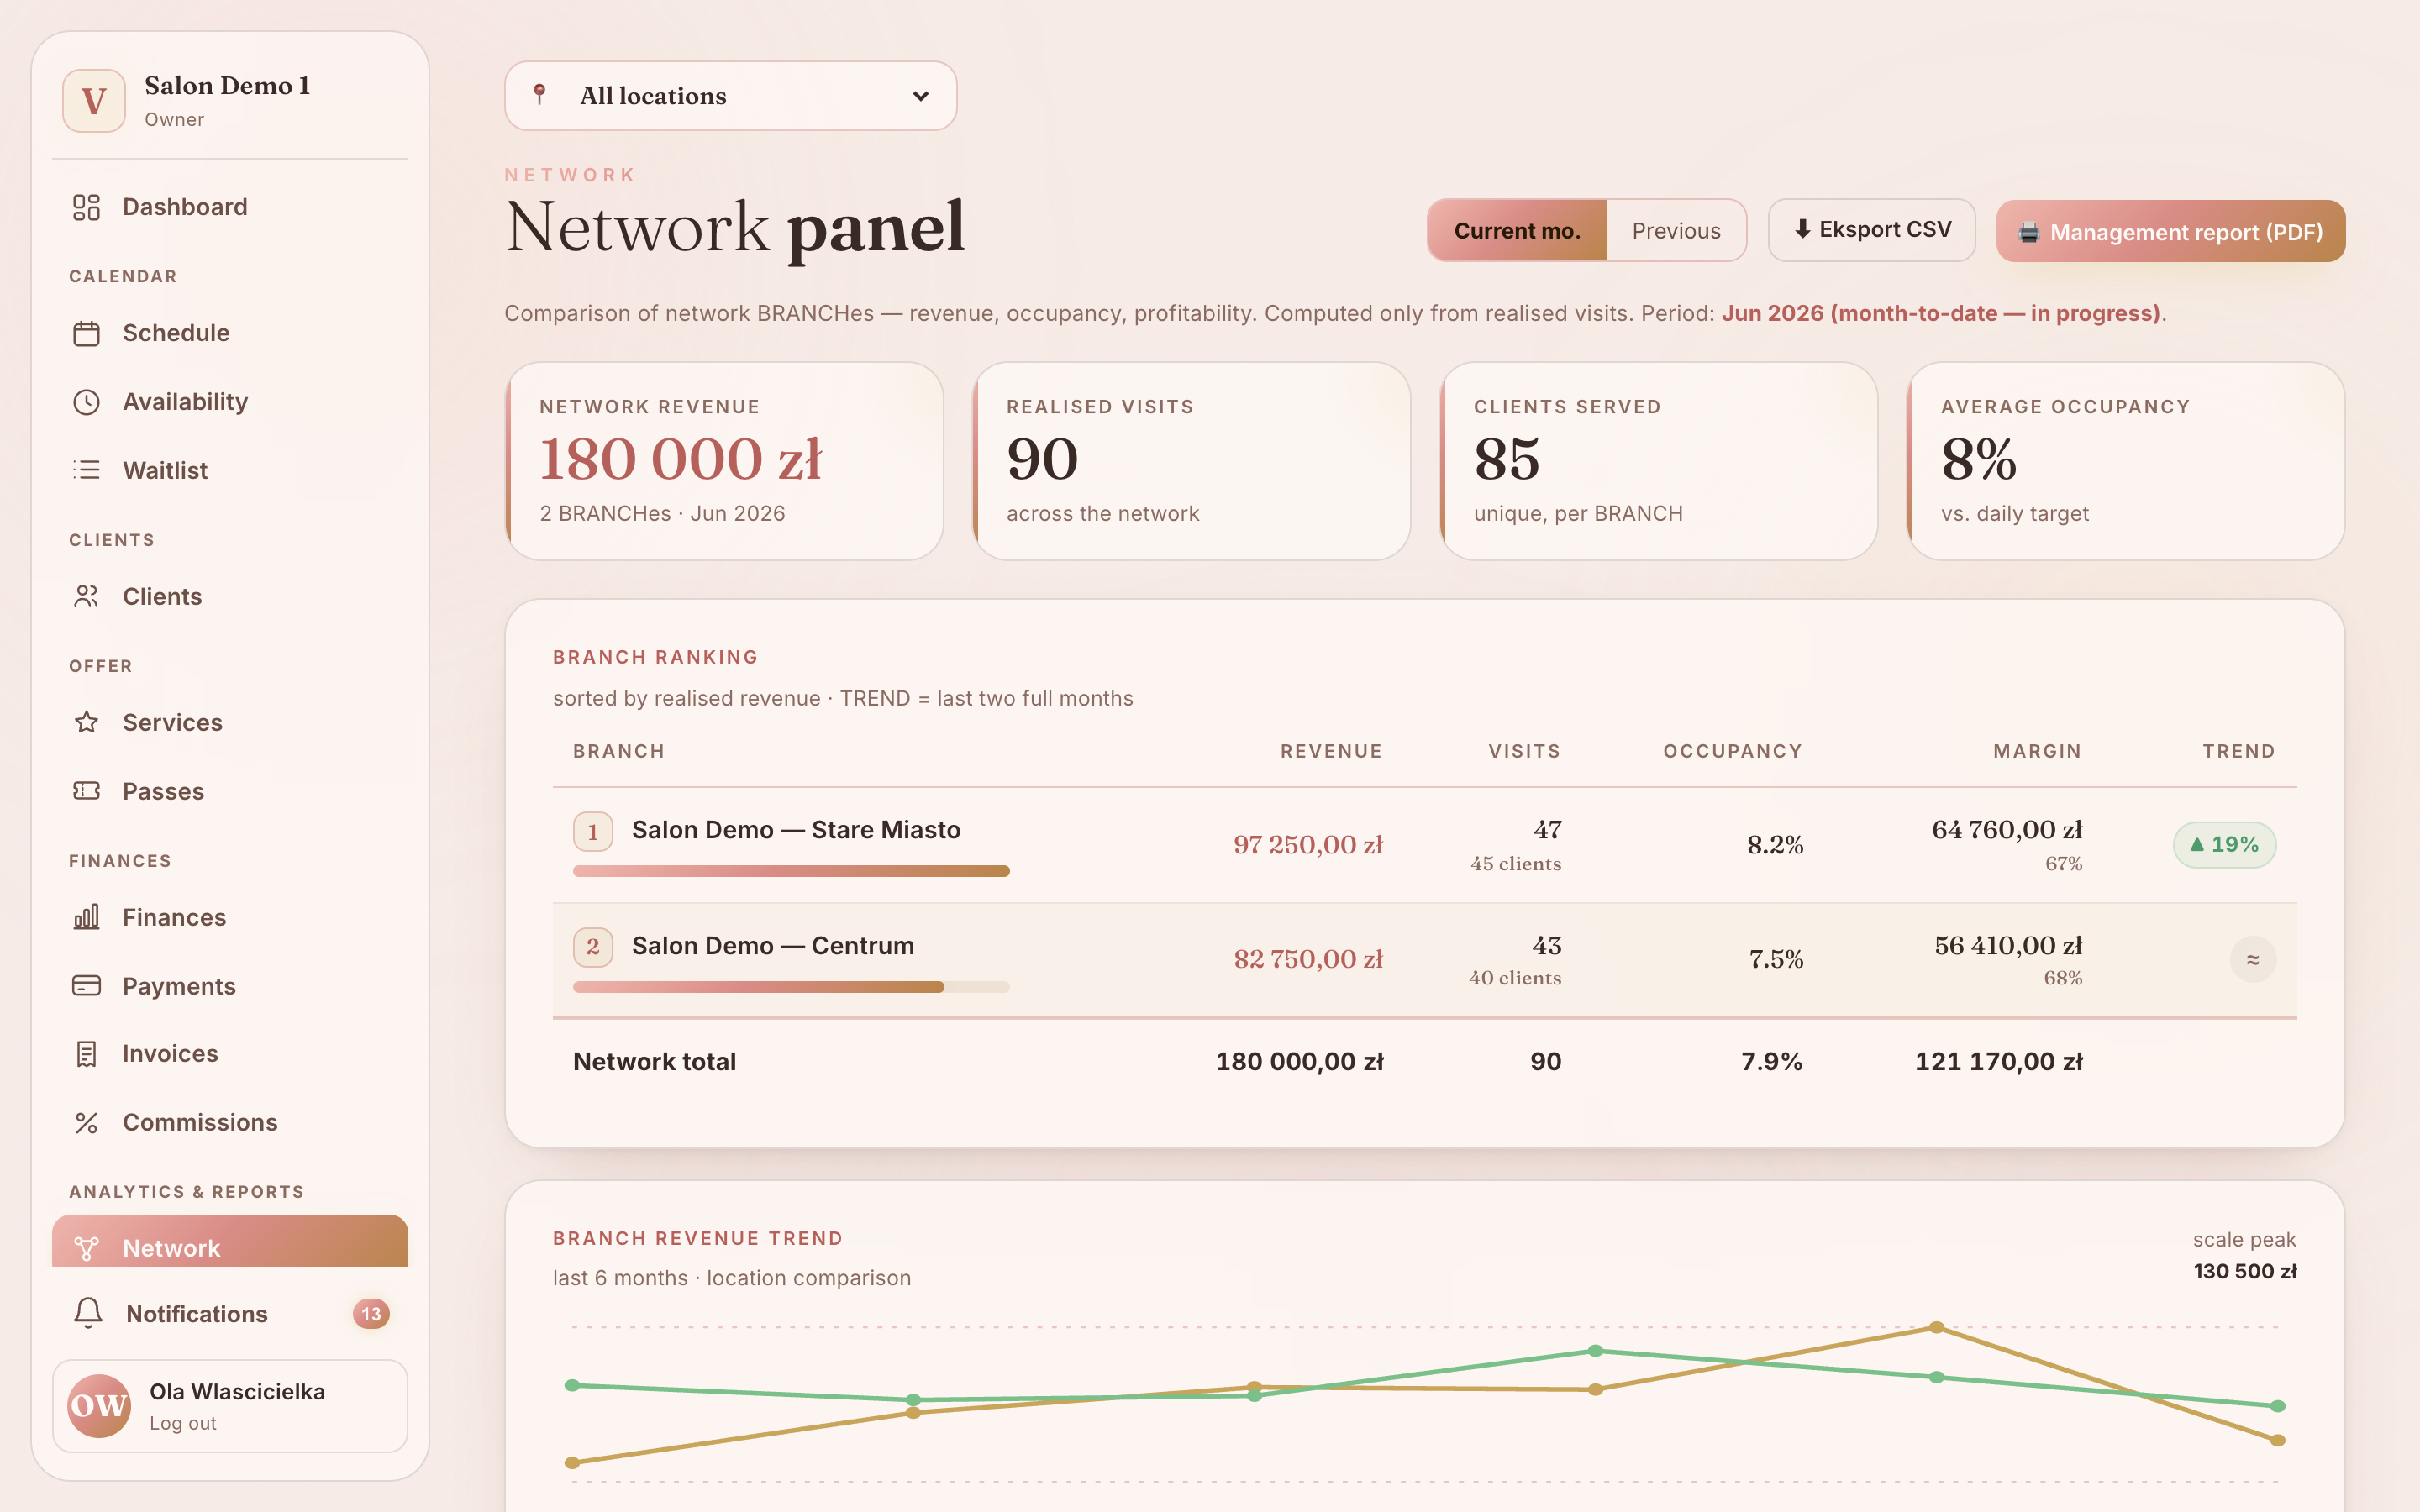The width and height of the screenshot is (2420, 1512).
Task: Open the Availability page
Action: (230, 402)
